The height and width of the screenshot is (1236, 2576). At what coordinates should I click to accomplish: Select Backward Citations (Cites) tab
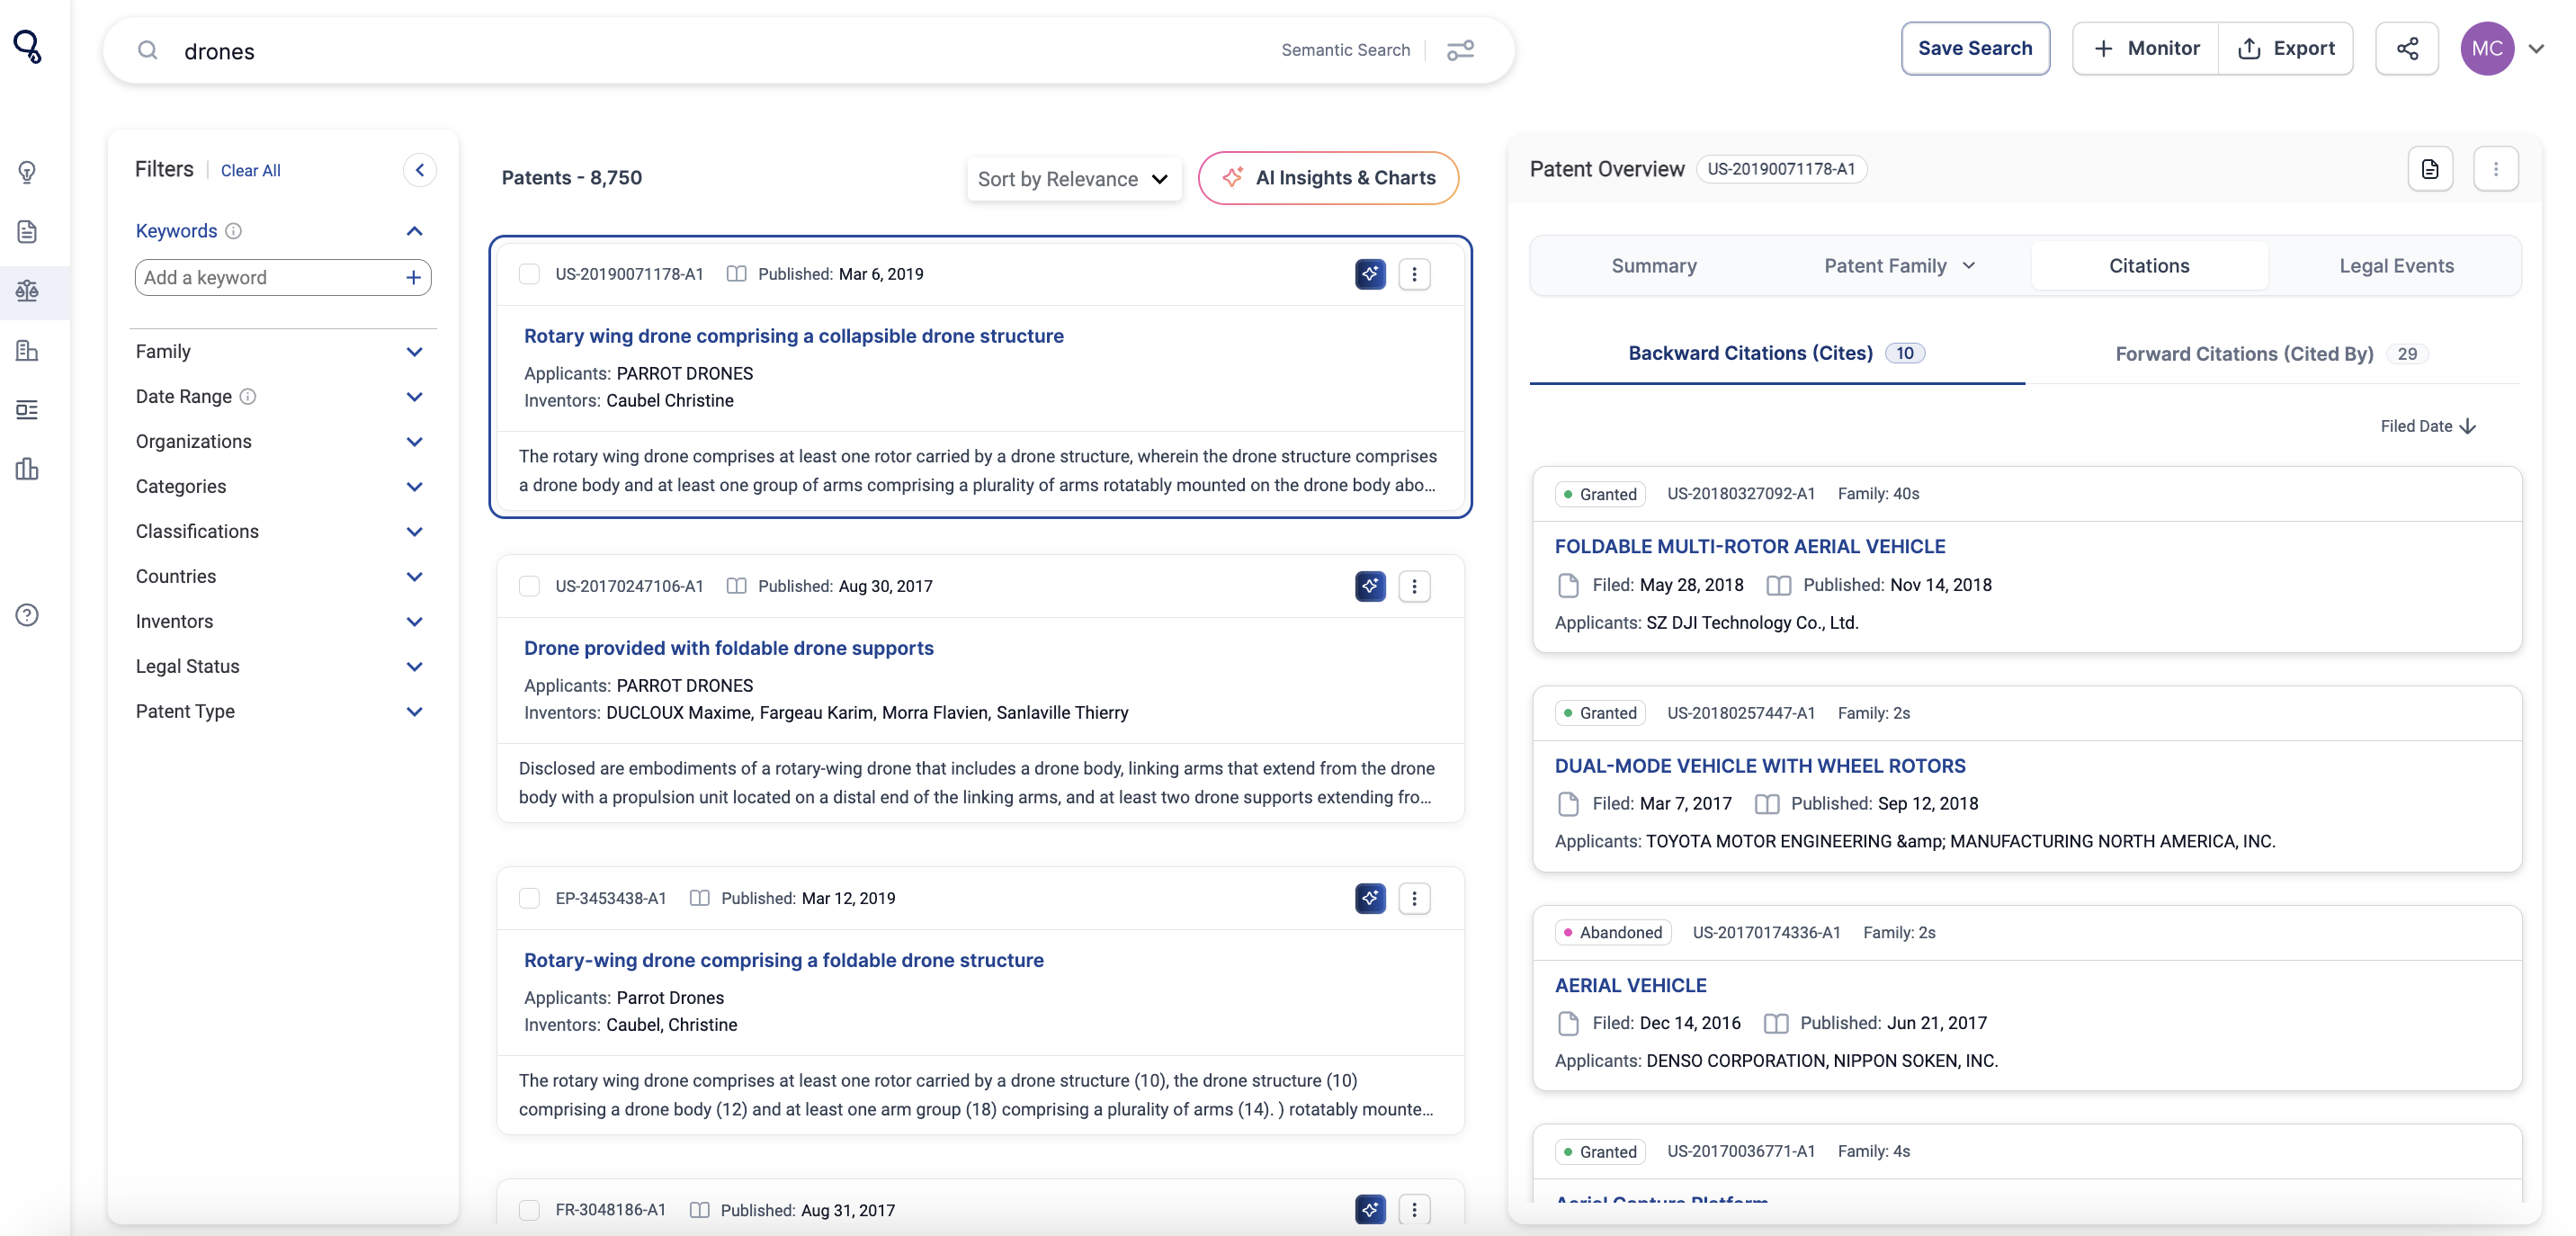pyautogui.click(x=1776, y=353)
